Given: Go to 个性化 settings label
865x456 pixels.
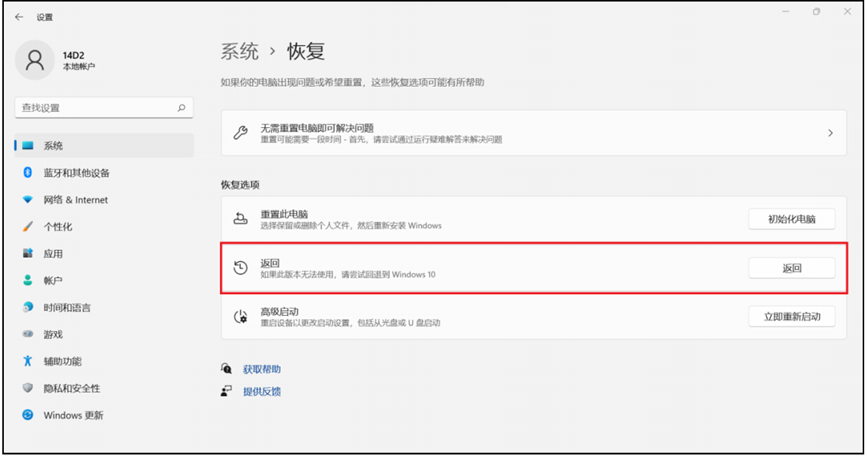Looking at the screenshot, I should coord(58,227).
